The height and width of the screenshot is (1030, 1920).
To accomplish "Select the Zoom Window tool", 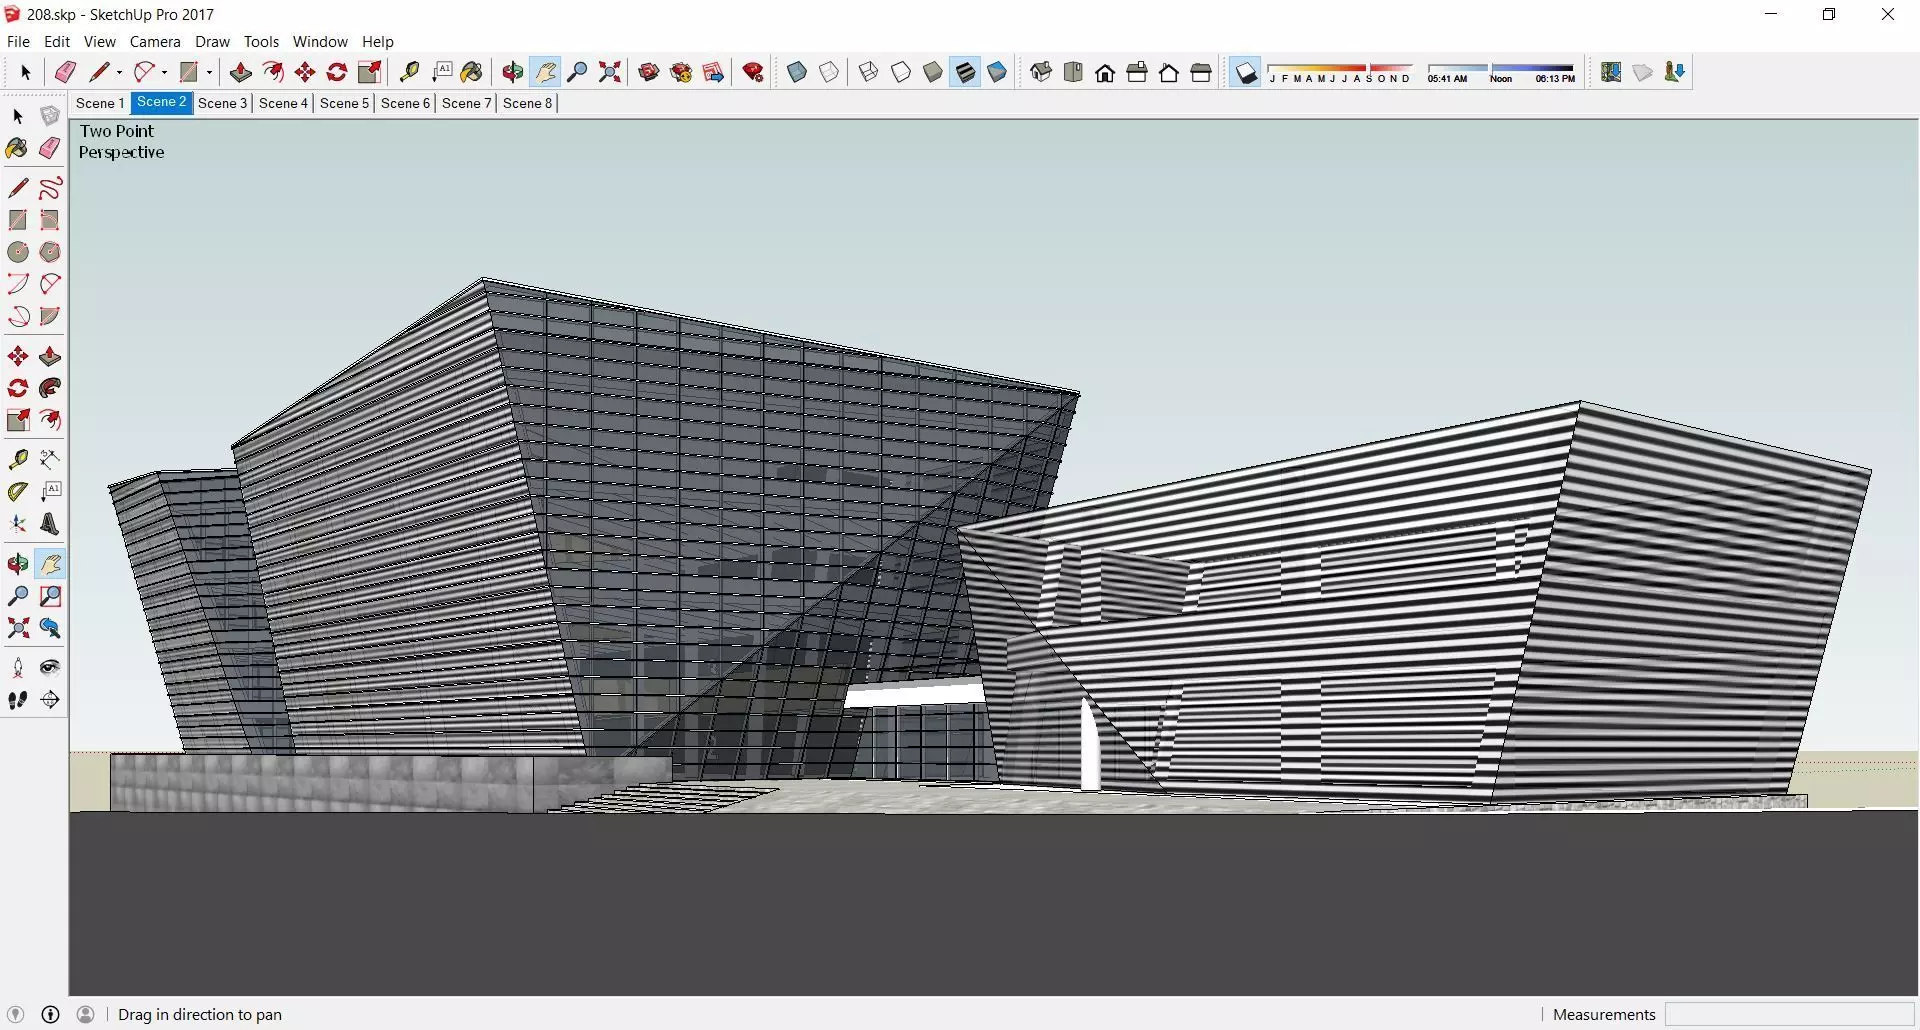I will (x=50, y=596).
